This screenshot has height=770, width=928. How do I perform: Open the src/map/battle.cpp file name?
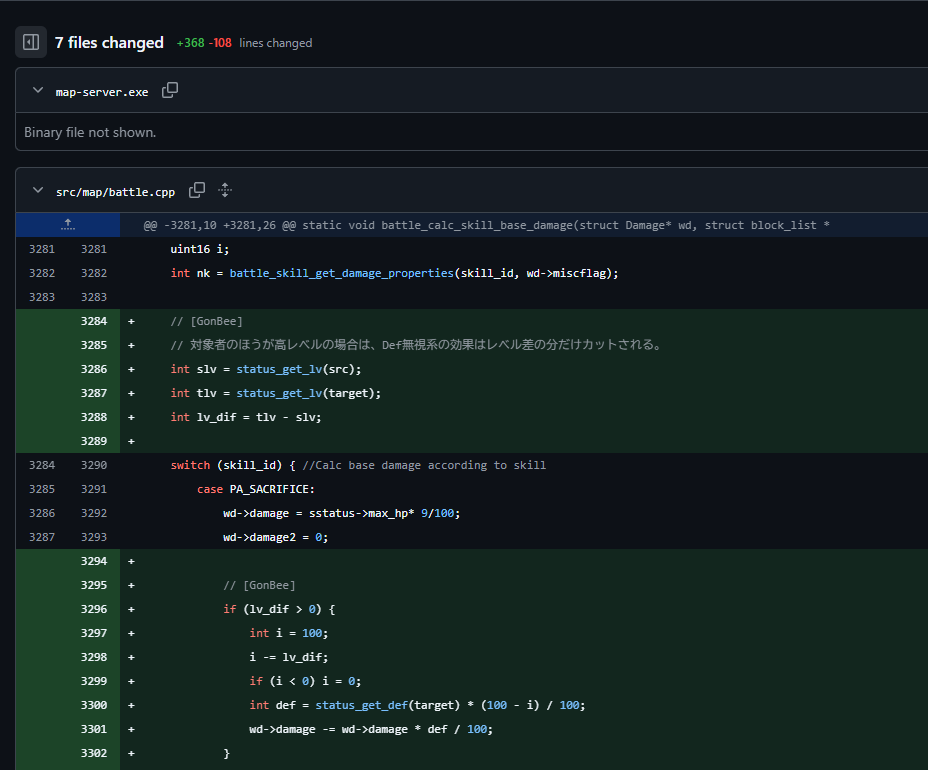116,191
